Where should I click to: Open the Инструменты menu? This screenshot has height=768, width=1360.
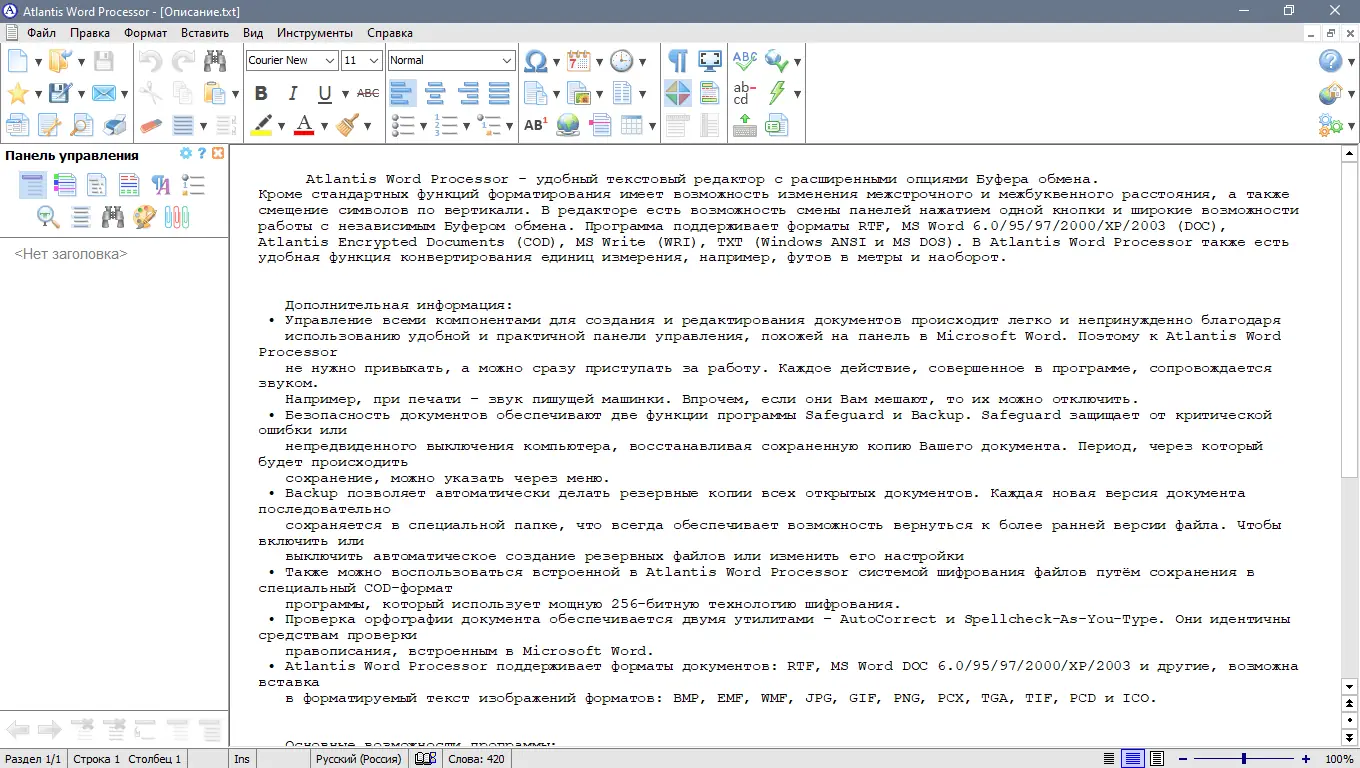pos(314,32)
